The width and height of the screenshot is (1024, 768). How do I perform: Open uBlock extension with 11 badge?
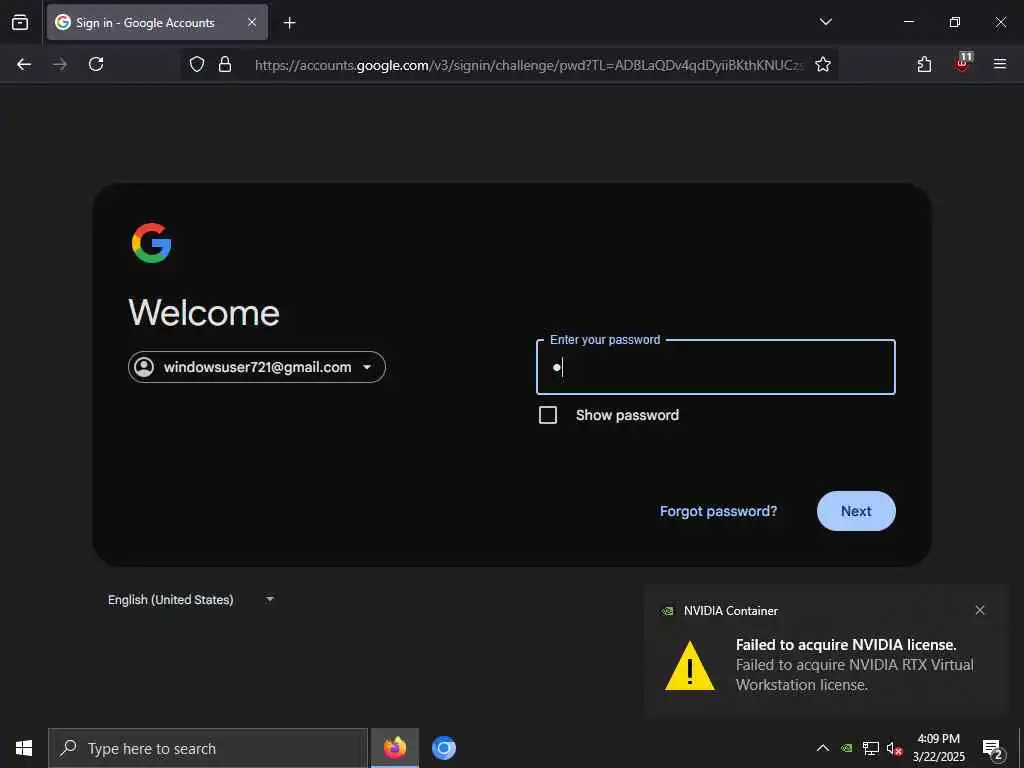962,63
